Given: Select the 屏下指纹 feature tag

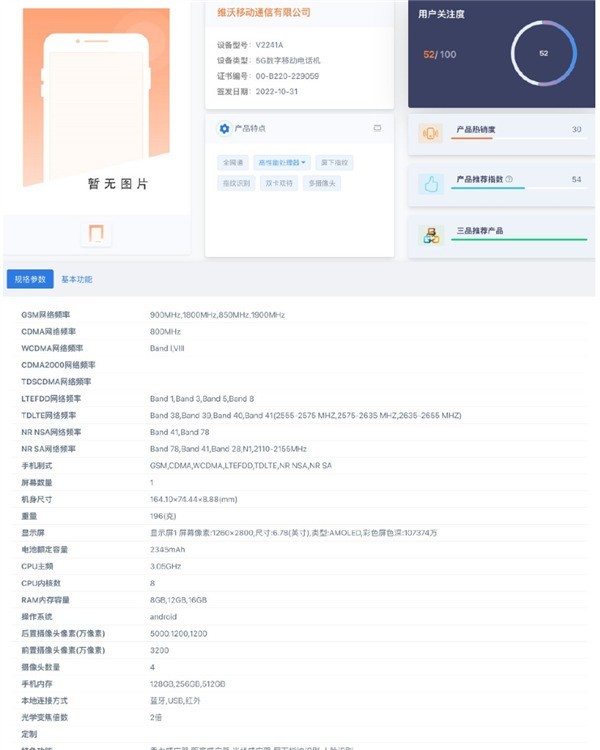Looking at the screenshot, I should click(x=334, y=163).
